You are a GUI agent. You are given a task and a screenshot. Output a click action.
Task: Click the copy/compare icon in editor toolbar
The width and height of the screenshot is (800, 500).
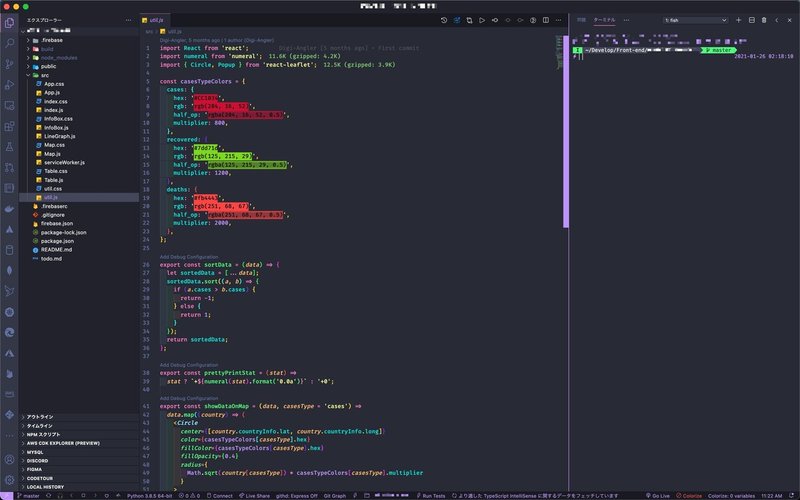point(469,20)
